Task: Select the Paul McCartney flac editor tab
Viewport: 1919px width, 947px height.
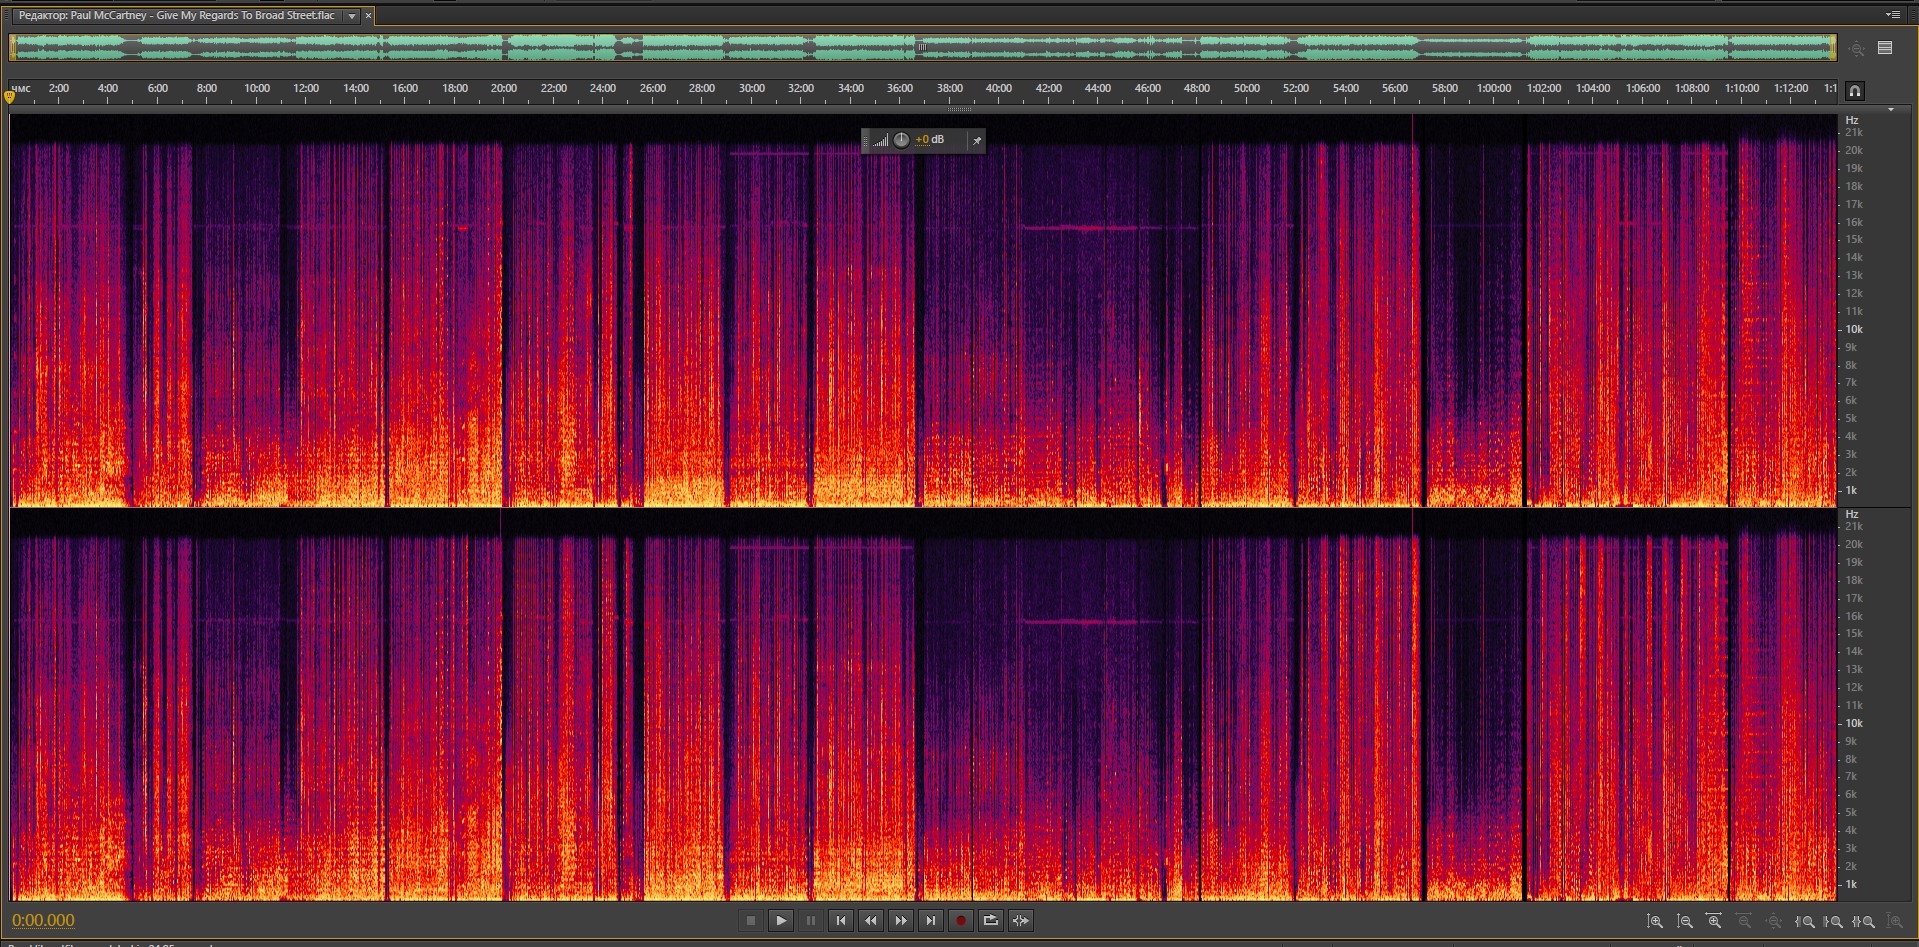Action: [x=177, y=16]
